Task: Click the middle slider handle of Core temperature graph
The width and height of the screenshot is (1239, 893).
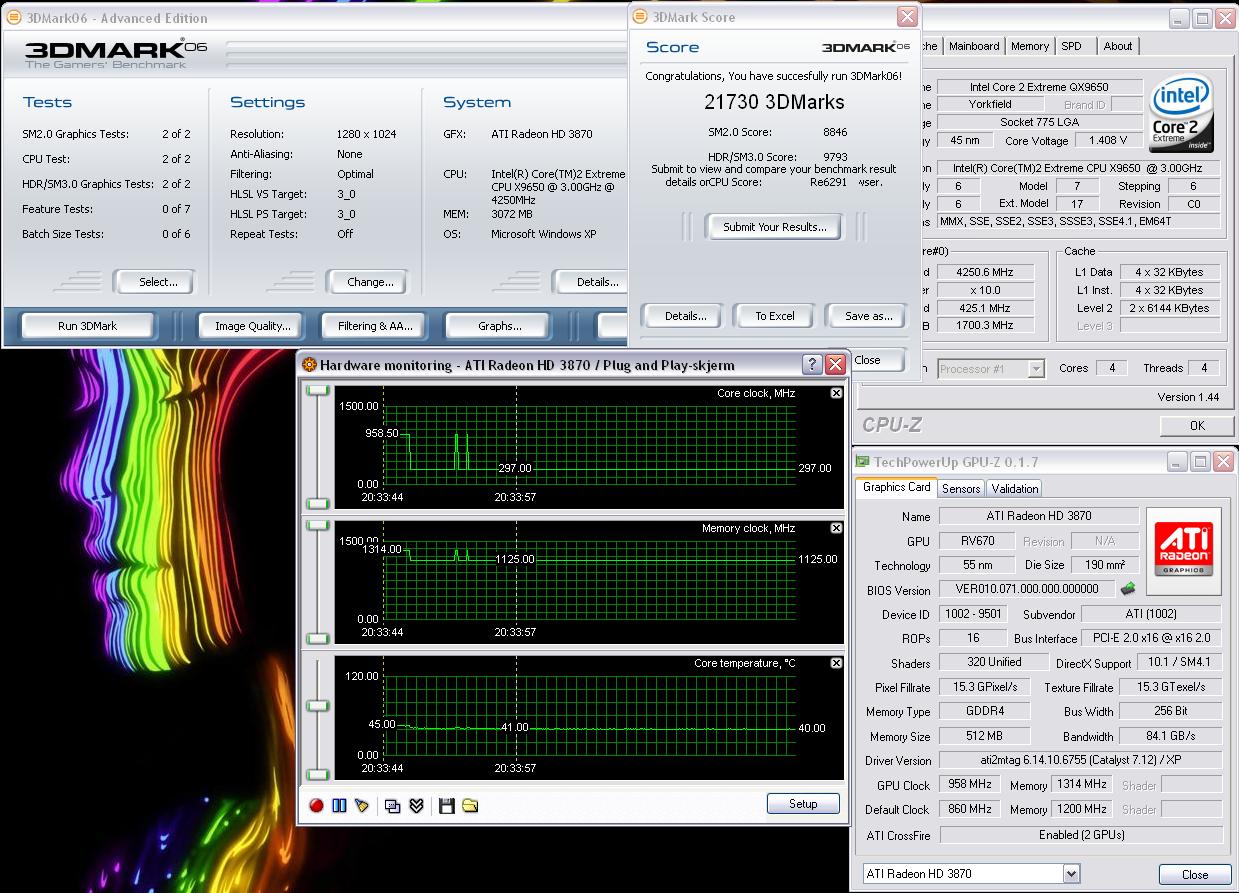Action: click(x=318, y=706)
